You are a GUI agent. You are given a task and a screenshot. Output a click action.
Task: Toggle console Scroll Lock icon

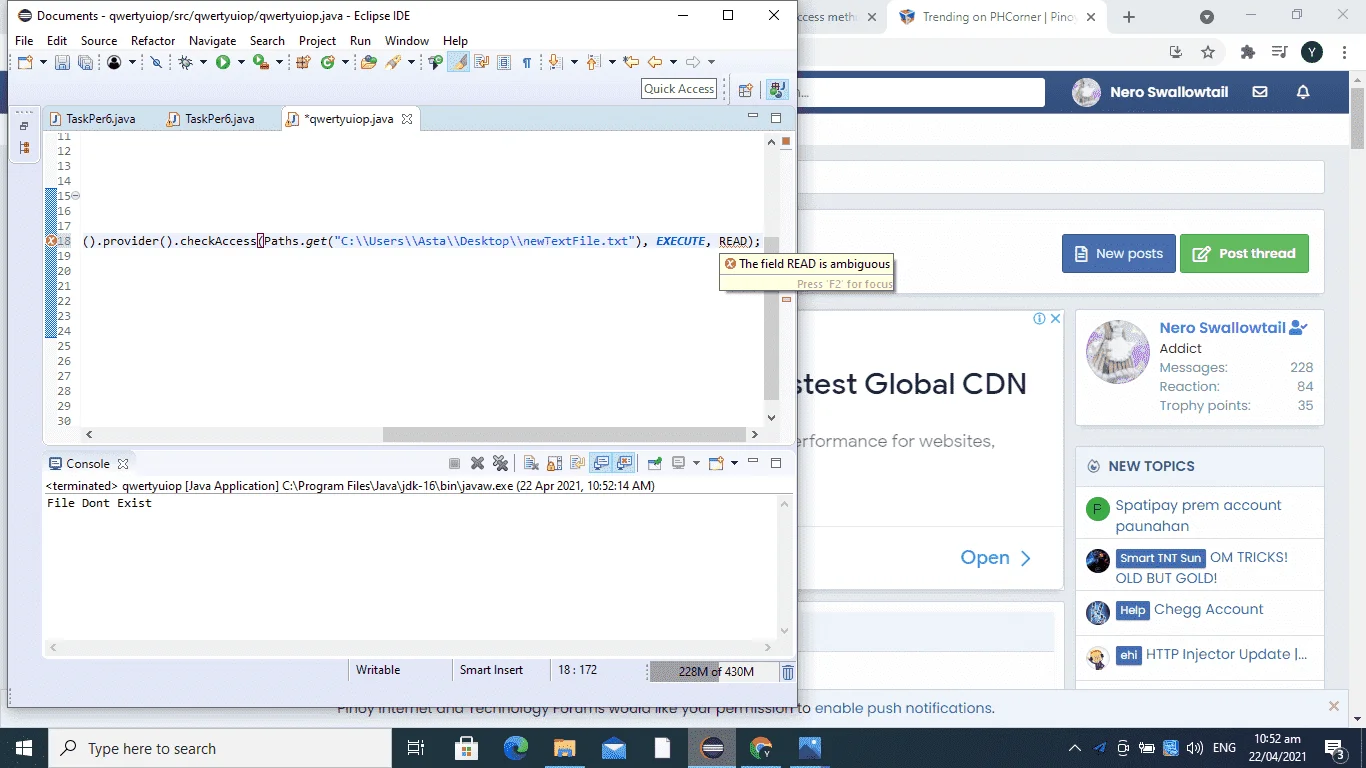pyautogui.click(x=555, y=463)
